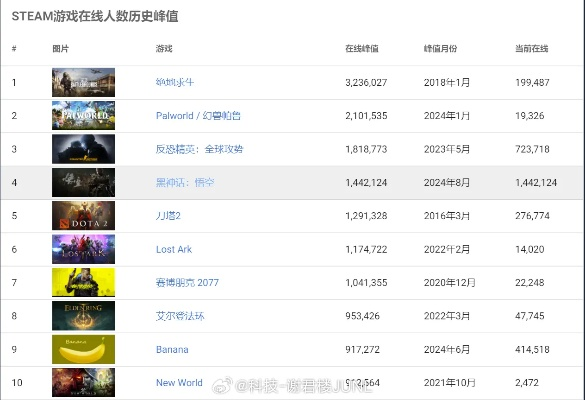Click peak month 2018年1月
585x400 pixels.
pos(447,82)
